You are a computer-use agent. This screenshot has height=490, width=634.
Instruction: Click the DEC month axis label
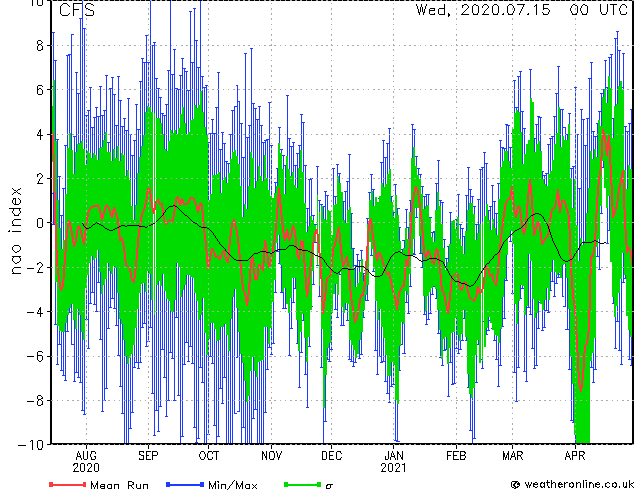332,456
